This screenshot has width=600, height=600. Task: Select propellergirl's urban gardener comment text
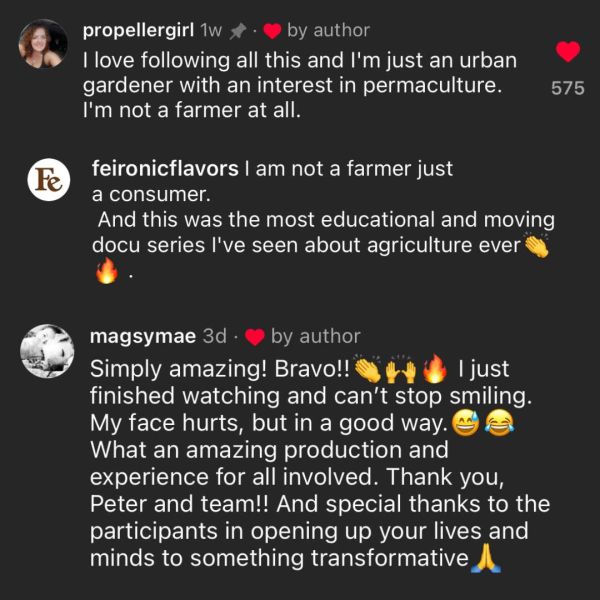[290, 85]
